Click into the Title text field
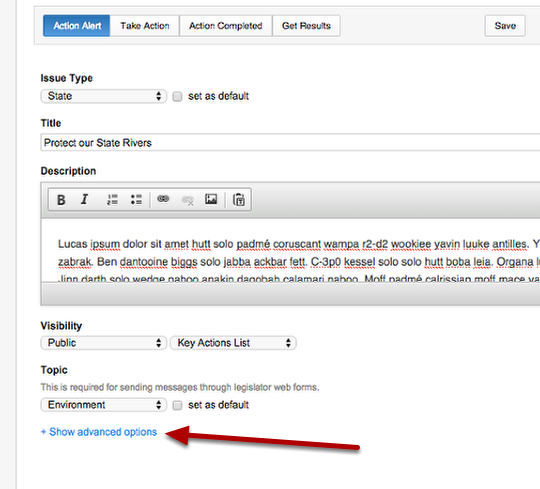Viewport: 540px width, 489px height. click(290, 143)
